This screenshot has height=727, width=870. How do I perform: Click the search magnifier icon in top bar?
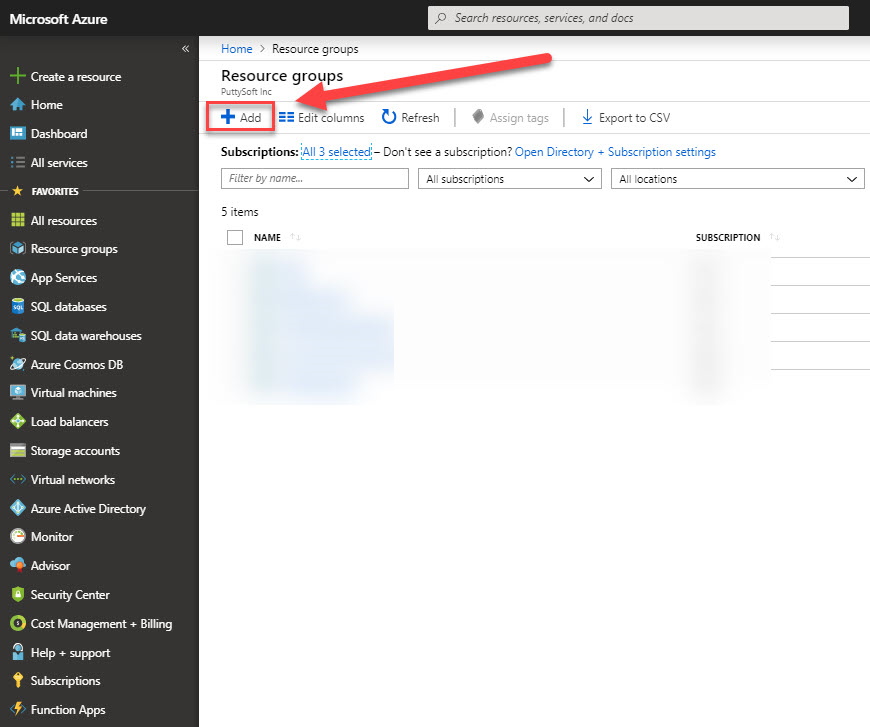441,18
